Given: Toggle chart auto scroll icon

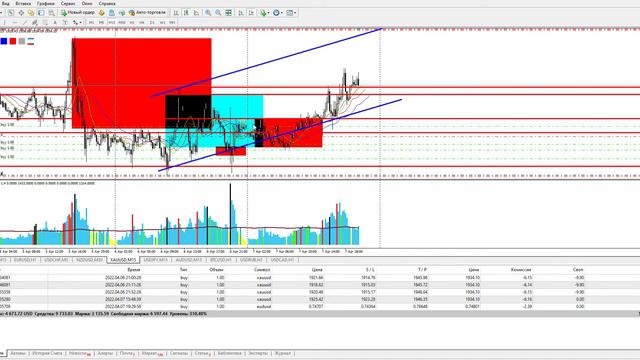Looking at the screenshot, I should click(241, 13).
